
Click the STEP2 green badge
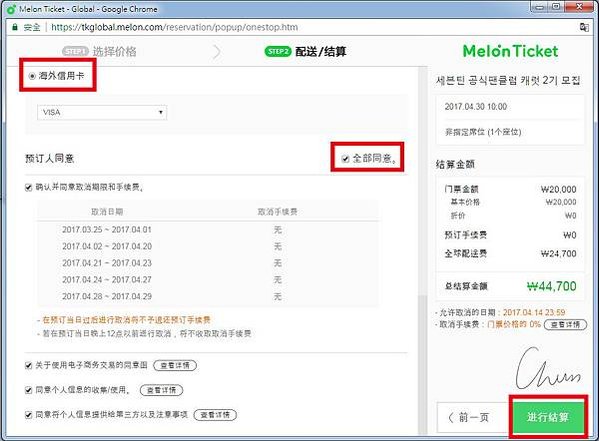point(278,51)
